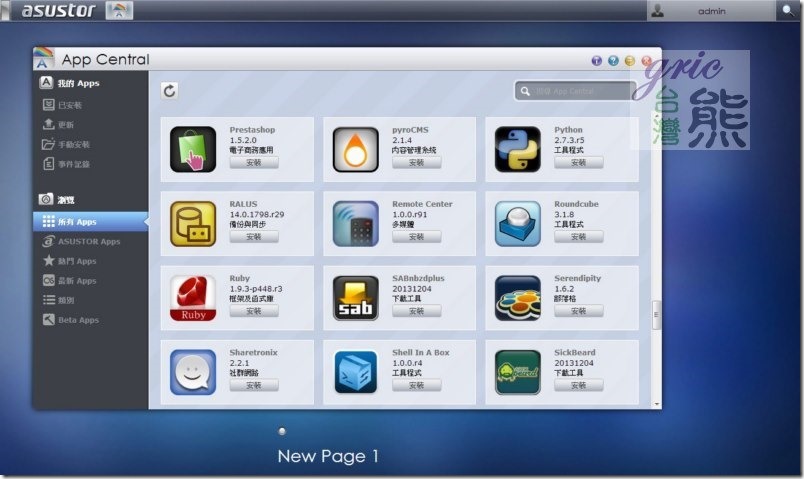Click the scrollbar thumb of app list
This screenshot has width=804, height=479.
(656, 314)
